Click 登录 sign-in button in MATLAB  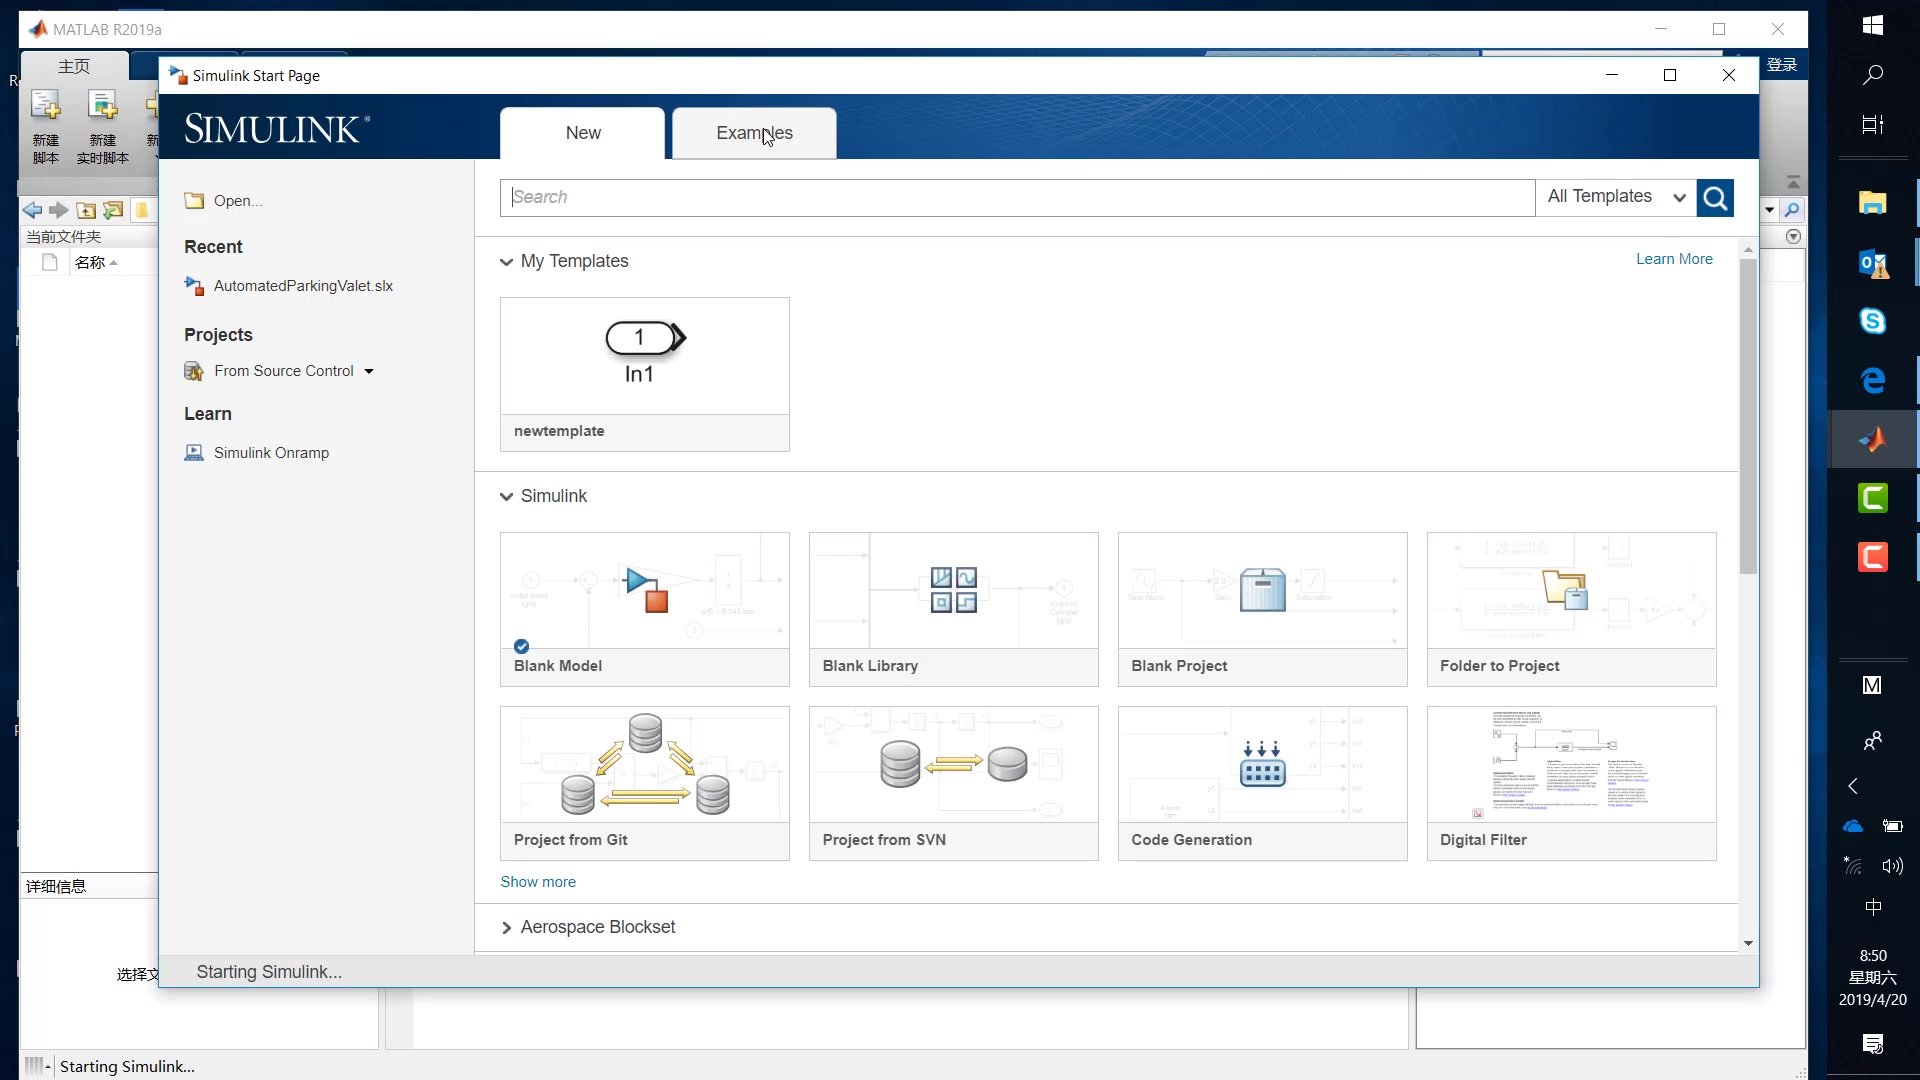point(1783,65)
